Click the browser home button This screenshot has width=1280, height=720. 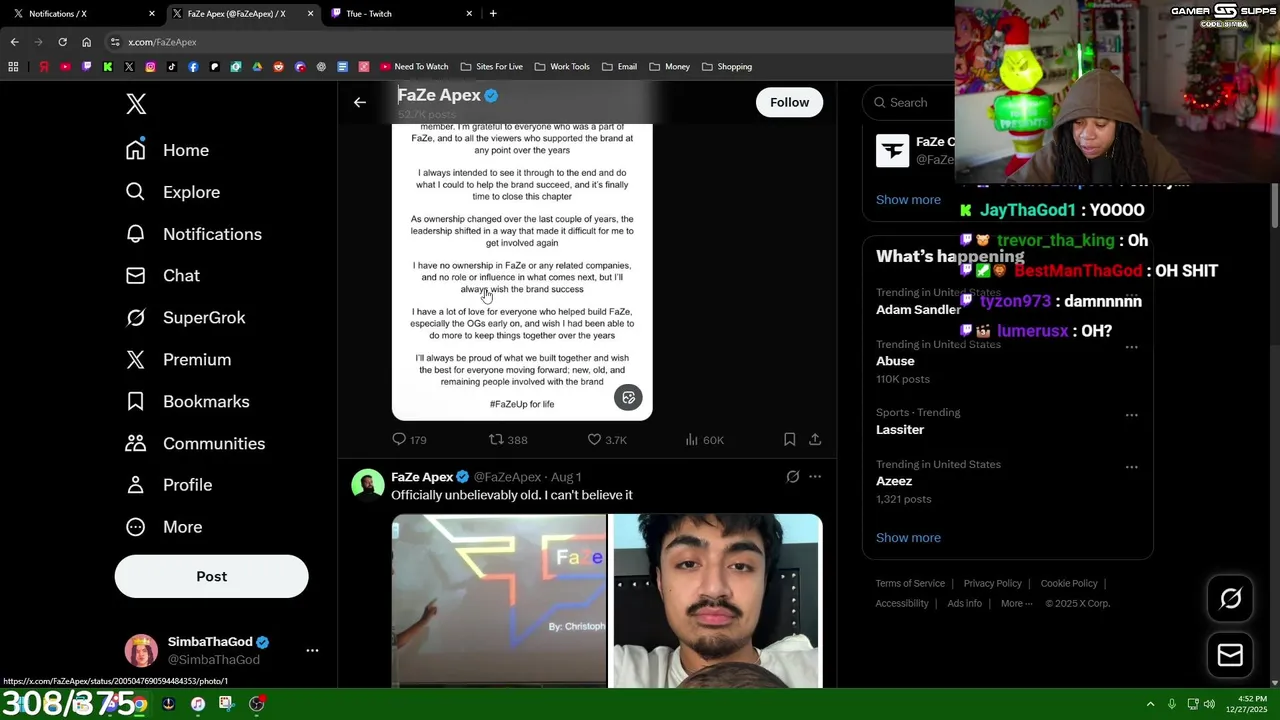[86, 42]
